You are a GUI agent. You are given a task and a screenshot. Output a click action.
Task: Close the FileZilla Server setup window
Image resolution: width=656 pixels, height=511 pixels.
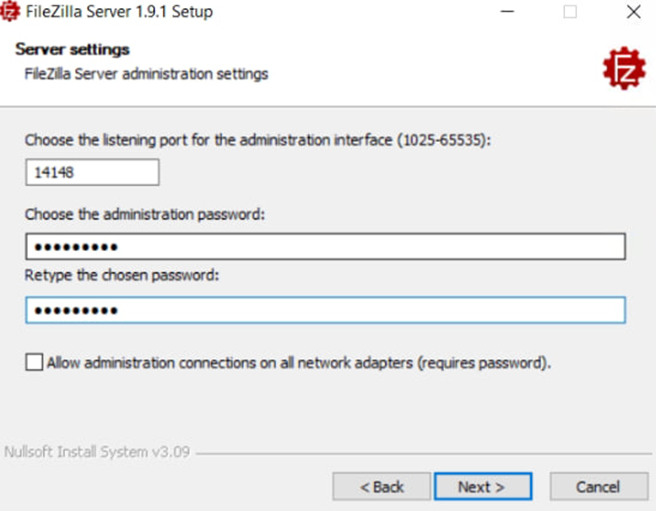click(x=632, y=13)
